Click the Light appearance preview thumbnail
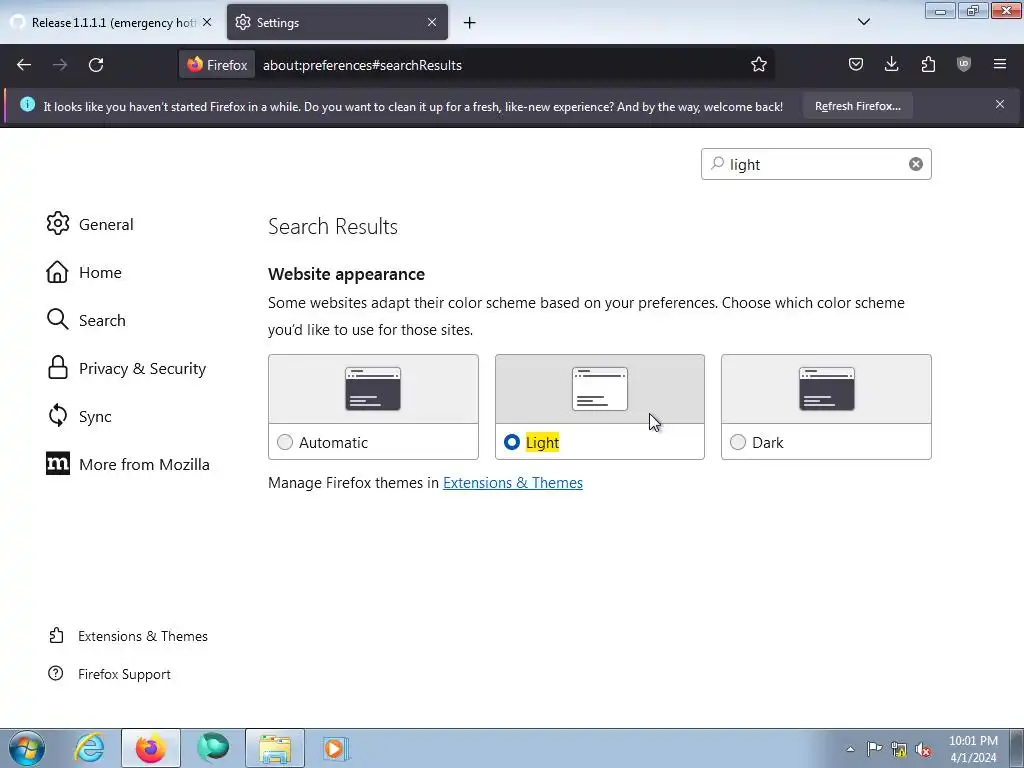The height and width of the screenshot is (768, 1024). pyautogui.click(x=600, y=389)
